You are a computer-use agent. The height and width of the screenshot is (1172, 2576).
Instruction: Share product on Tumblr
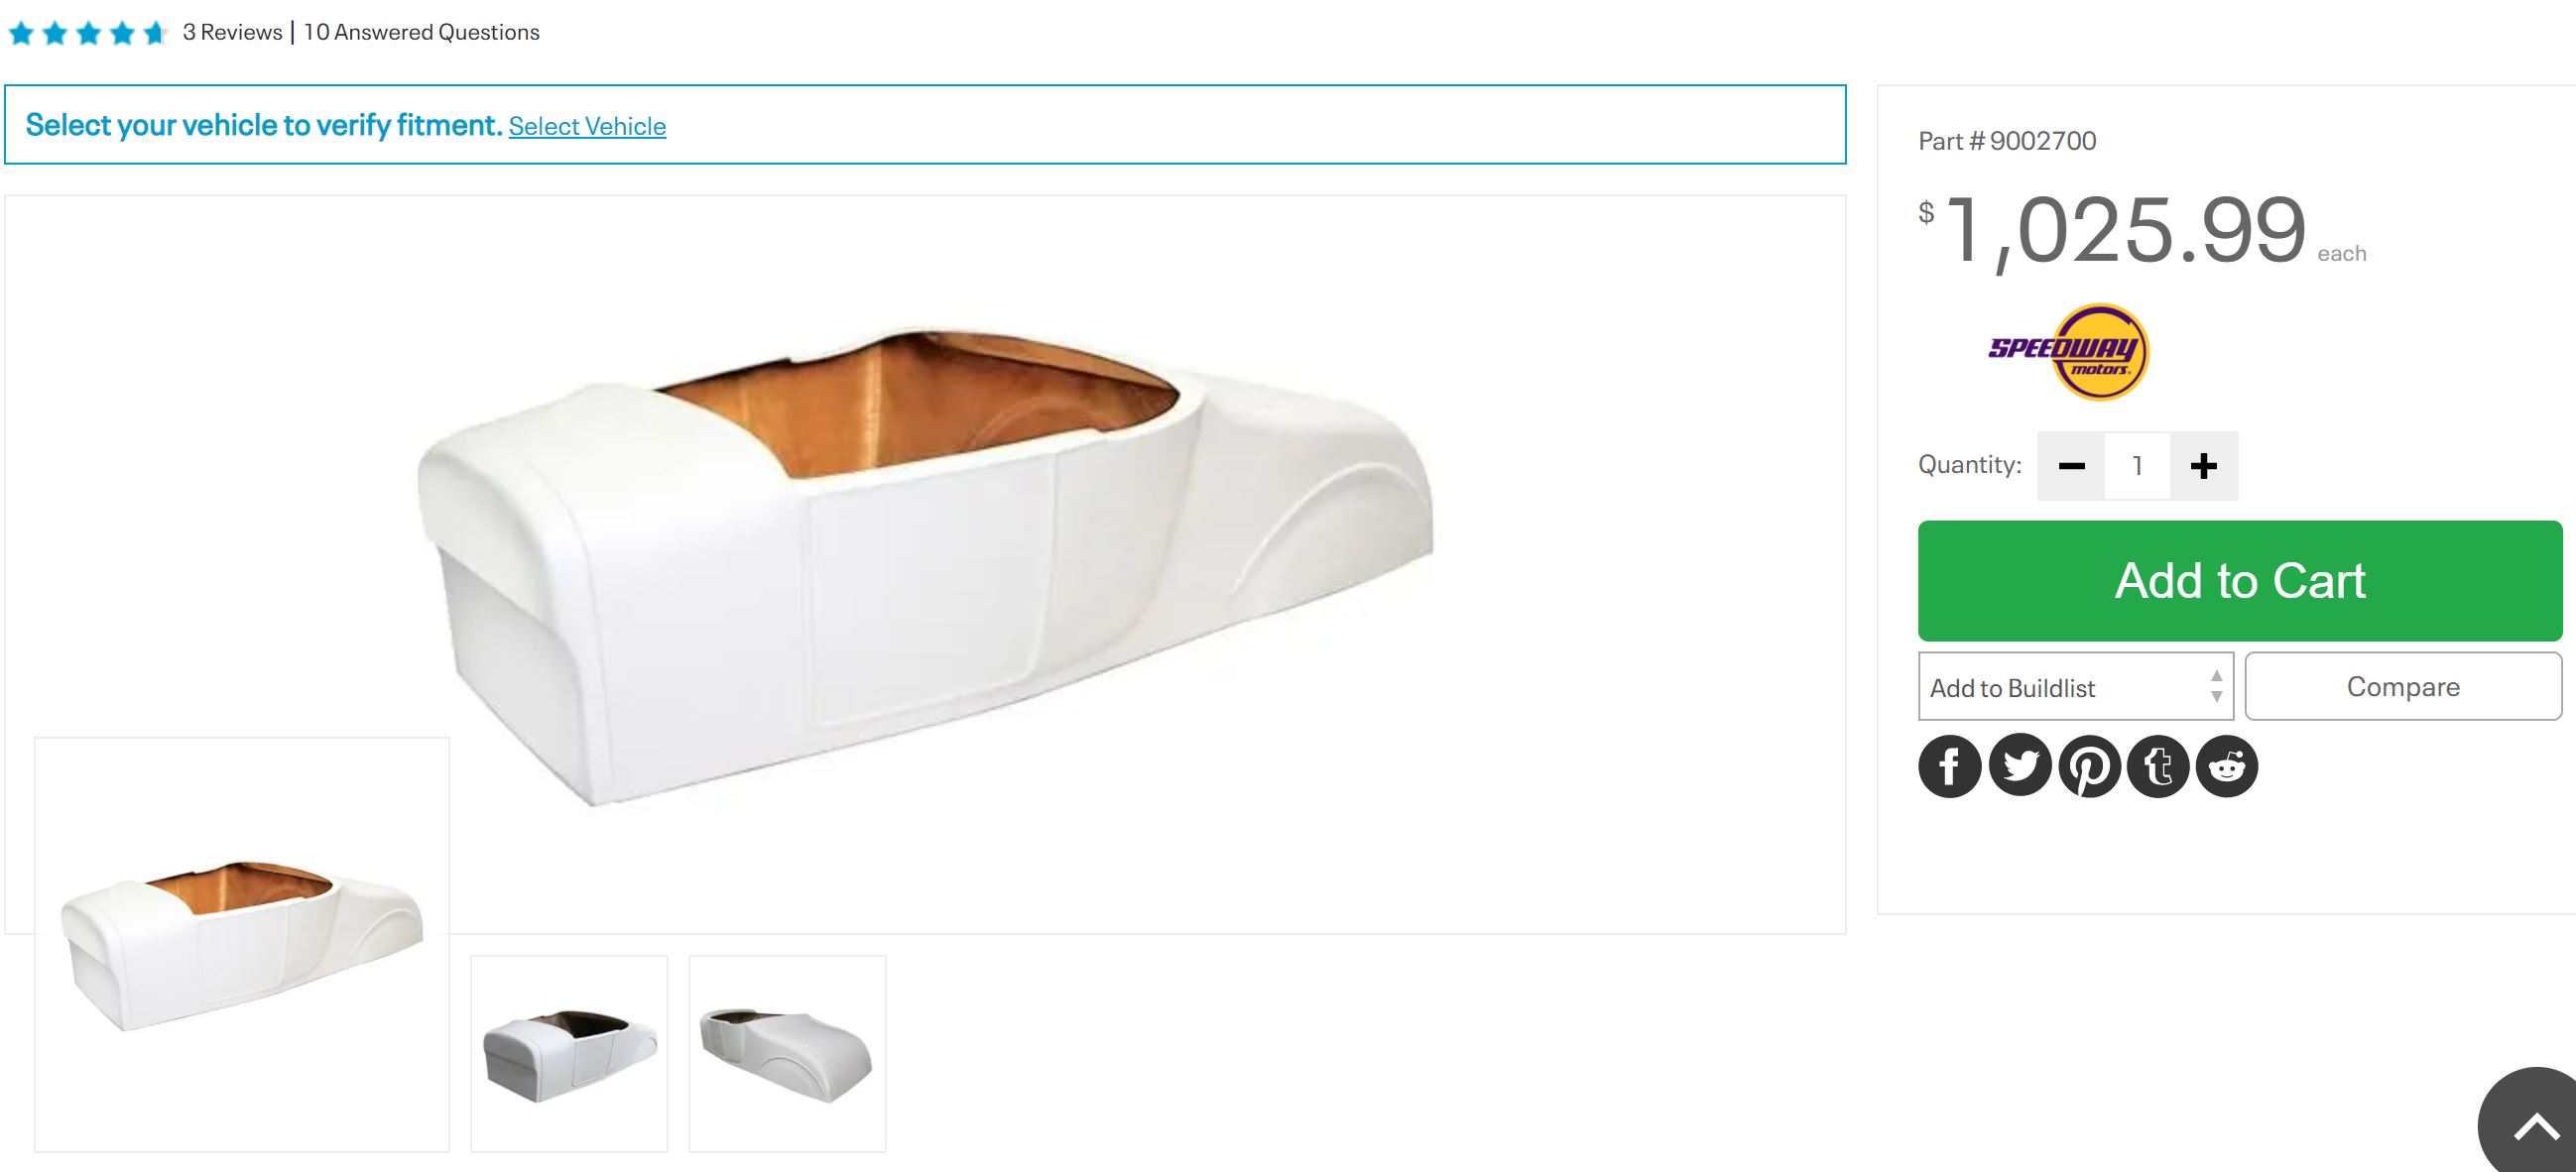pyautogui.click(x=2158, y=766)
